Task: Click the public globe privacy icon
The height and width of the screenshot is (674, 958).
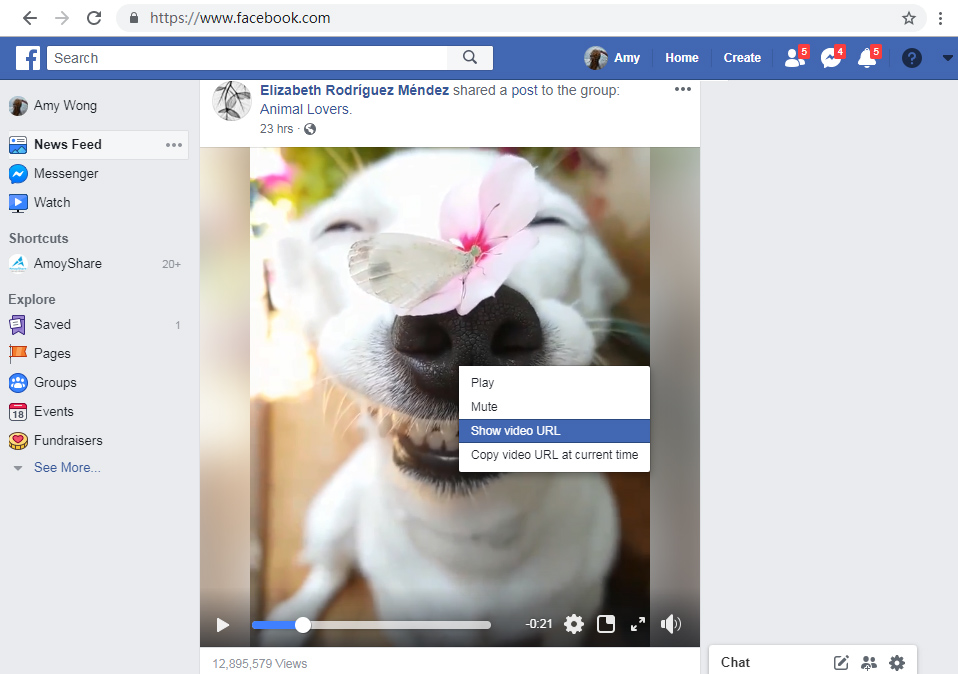Action: (310, 129)
